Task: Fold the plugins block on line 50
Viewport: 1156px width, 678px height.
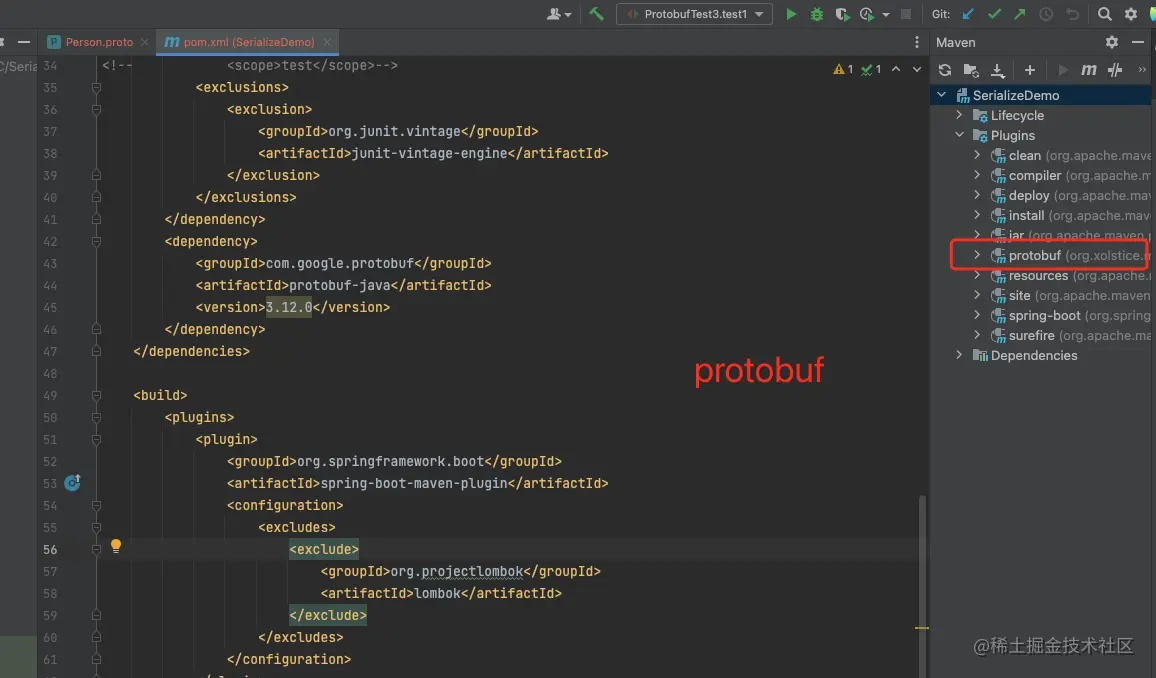Action: tap(96, 417)
